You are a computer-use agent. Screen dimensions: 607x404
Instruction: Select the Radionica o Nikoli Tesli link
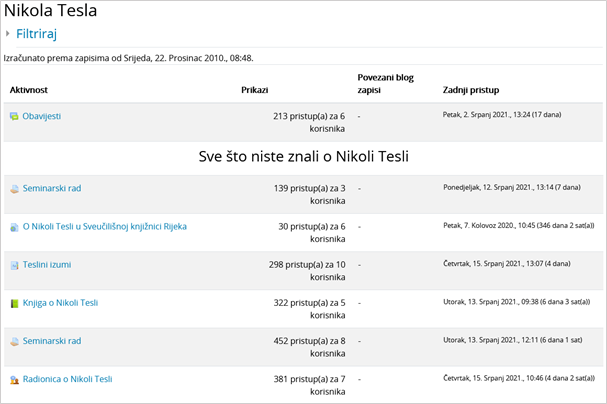pyautogui.click(x=67, y=379)
